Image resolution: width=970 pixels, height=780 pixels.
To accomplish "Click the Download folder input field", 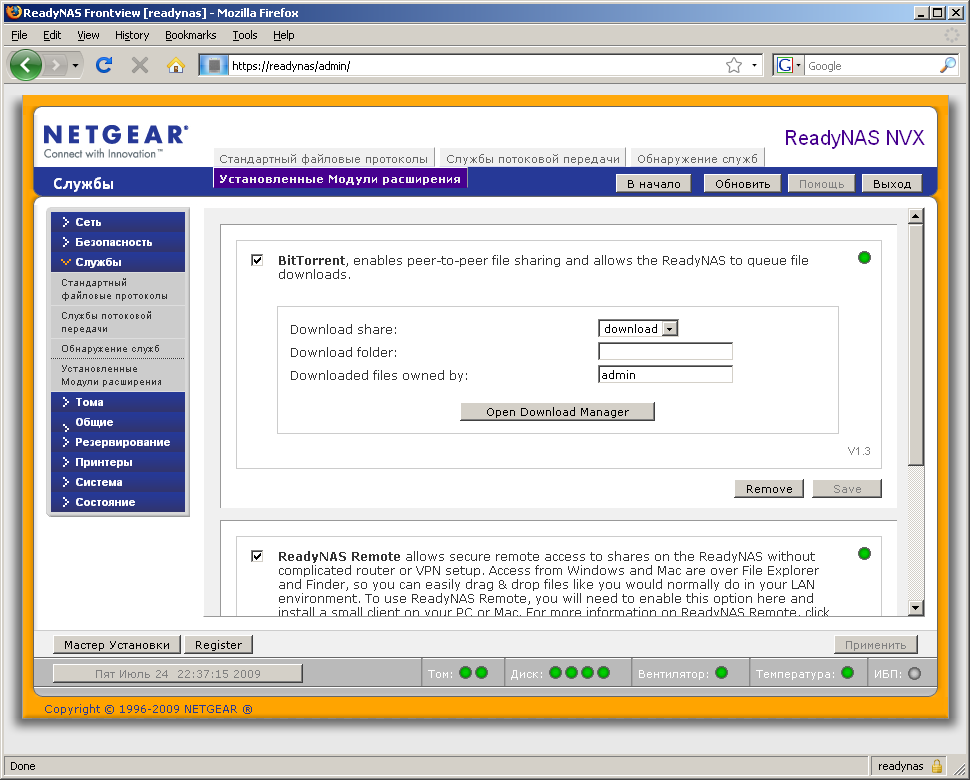I will pyautogui.click(x=665, y=351).
